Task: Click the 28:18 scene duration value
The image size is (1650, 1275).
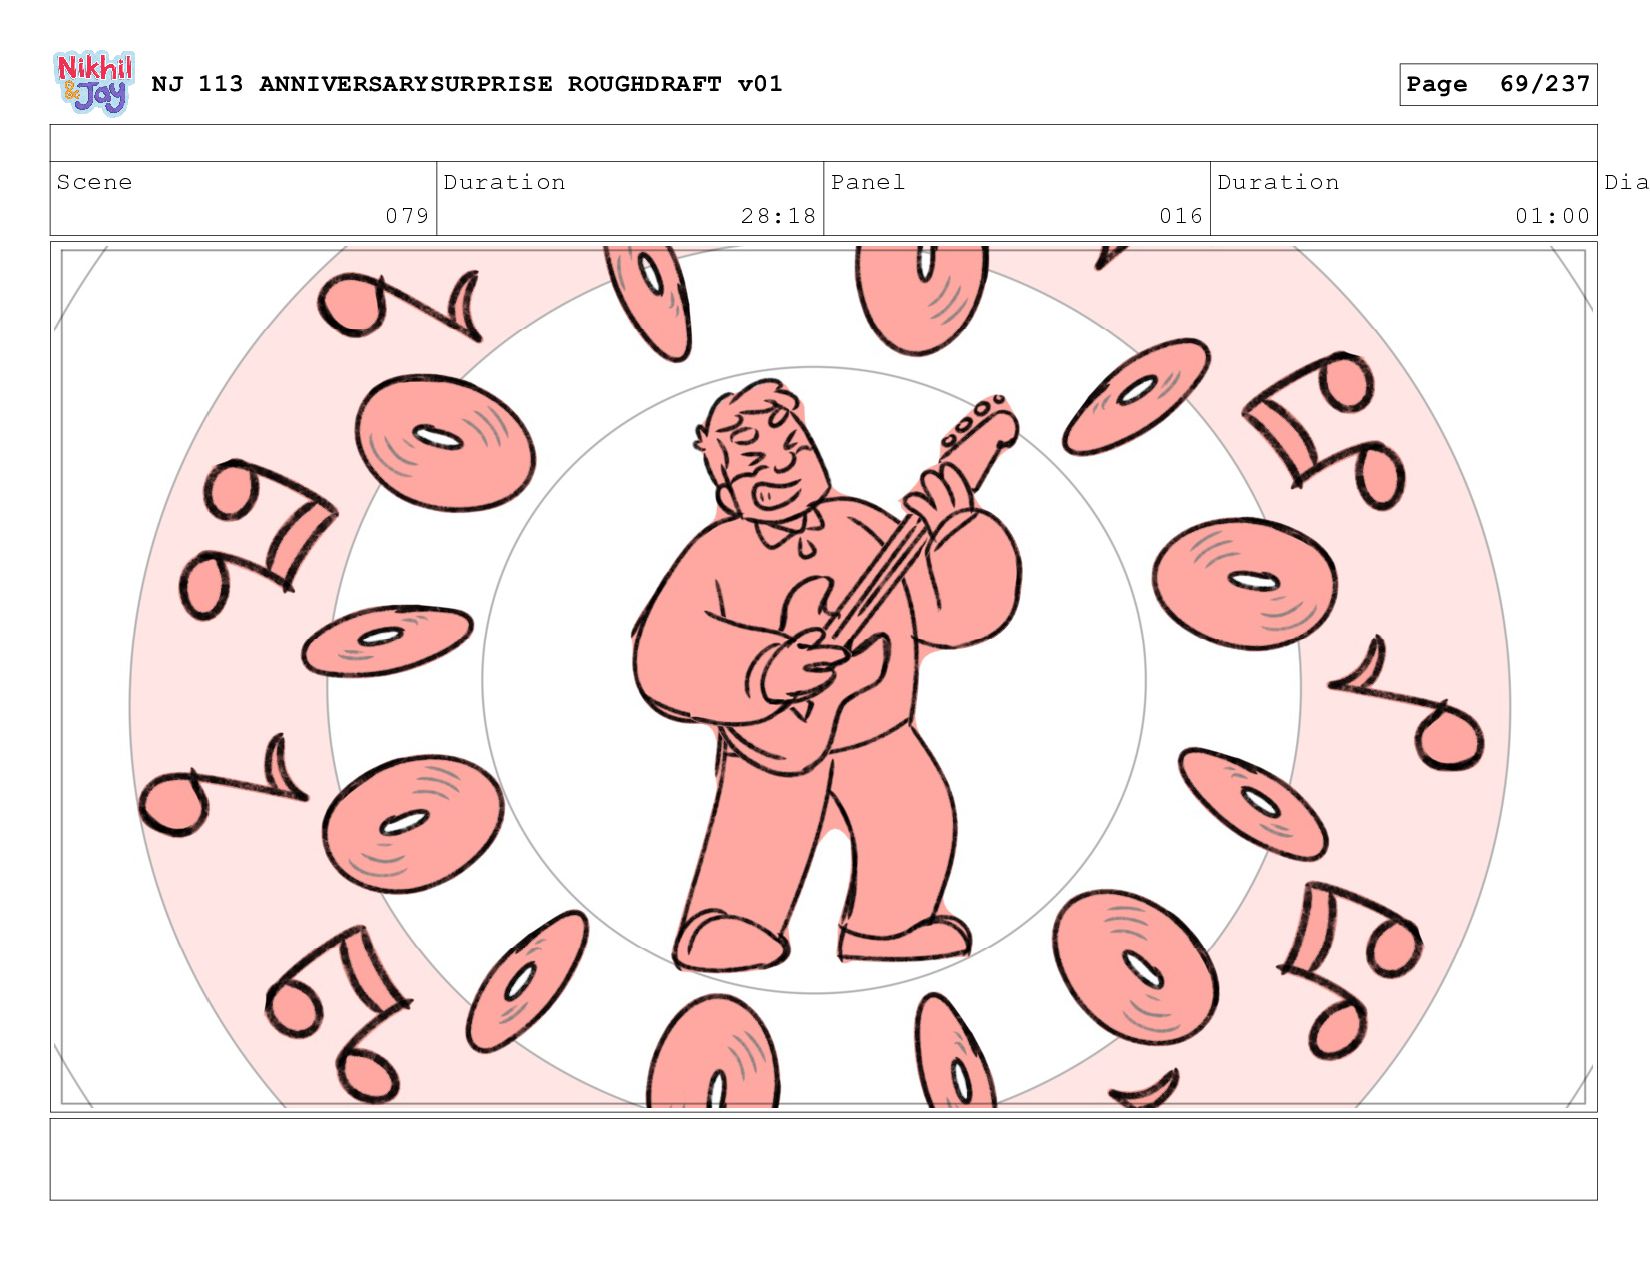Action: 778,216
